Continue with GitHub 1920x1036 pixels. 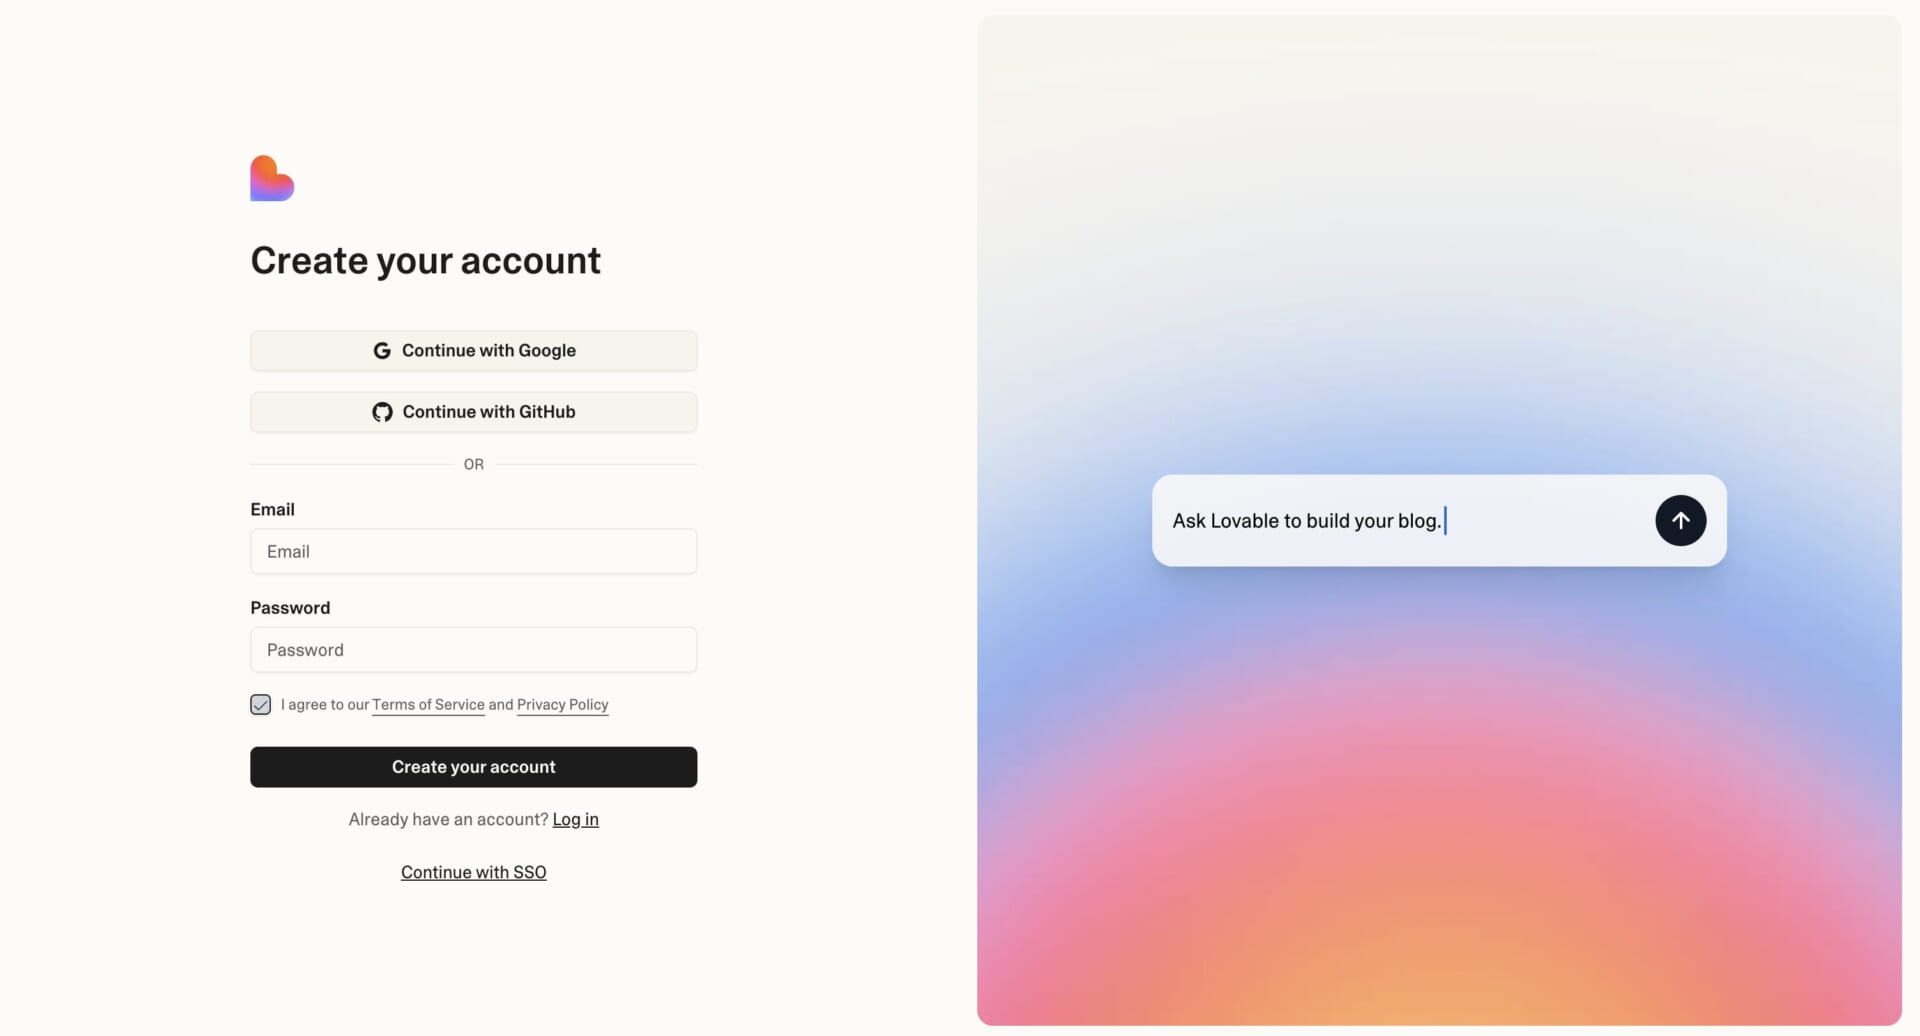click(473, 412)
